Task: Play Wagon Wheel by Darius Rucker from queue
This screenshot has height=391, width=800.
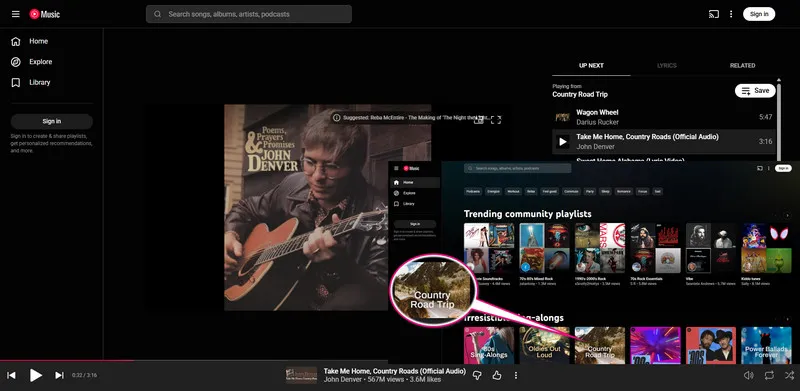Action: [x=664, y=117]
